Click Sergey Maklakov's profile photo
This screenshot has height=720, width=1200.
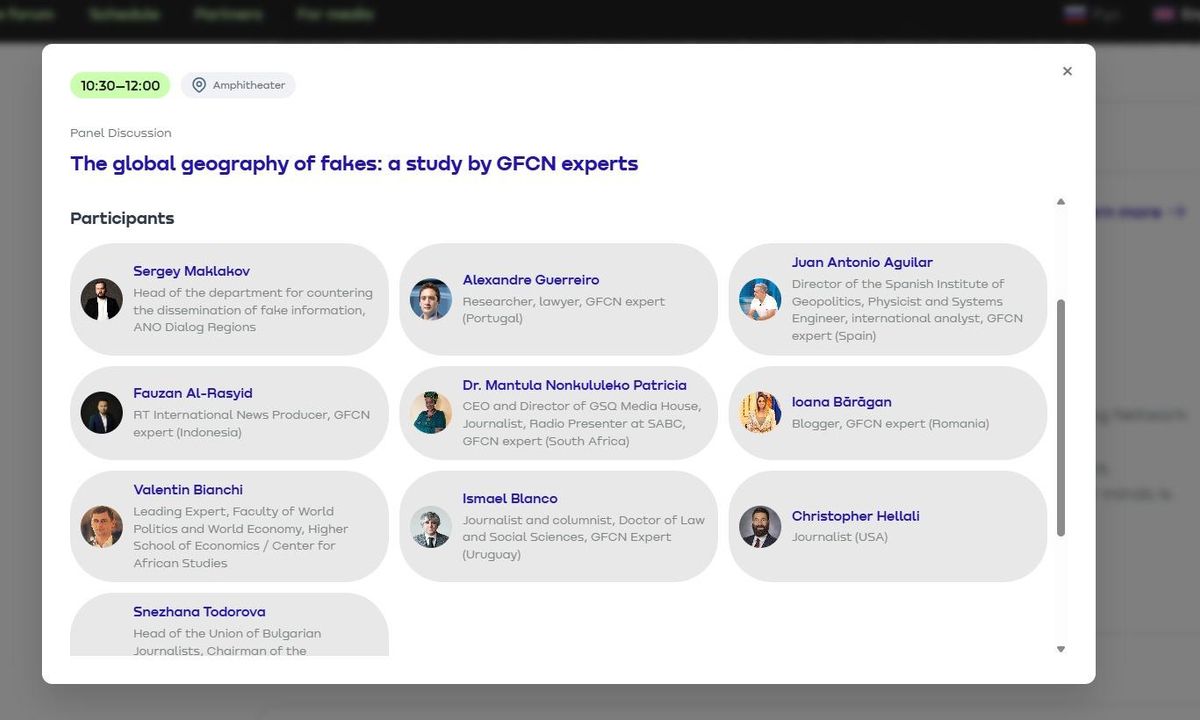pyautogui.click(x=102, y=299)
